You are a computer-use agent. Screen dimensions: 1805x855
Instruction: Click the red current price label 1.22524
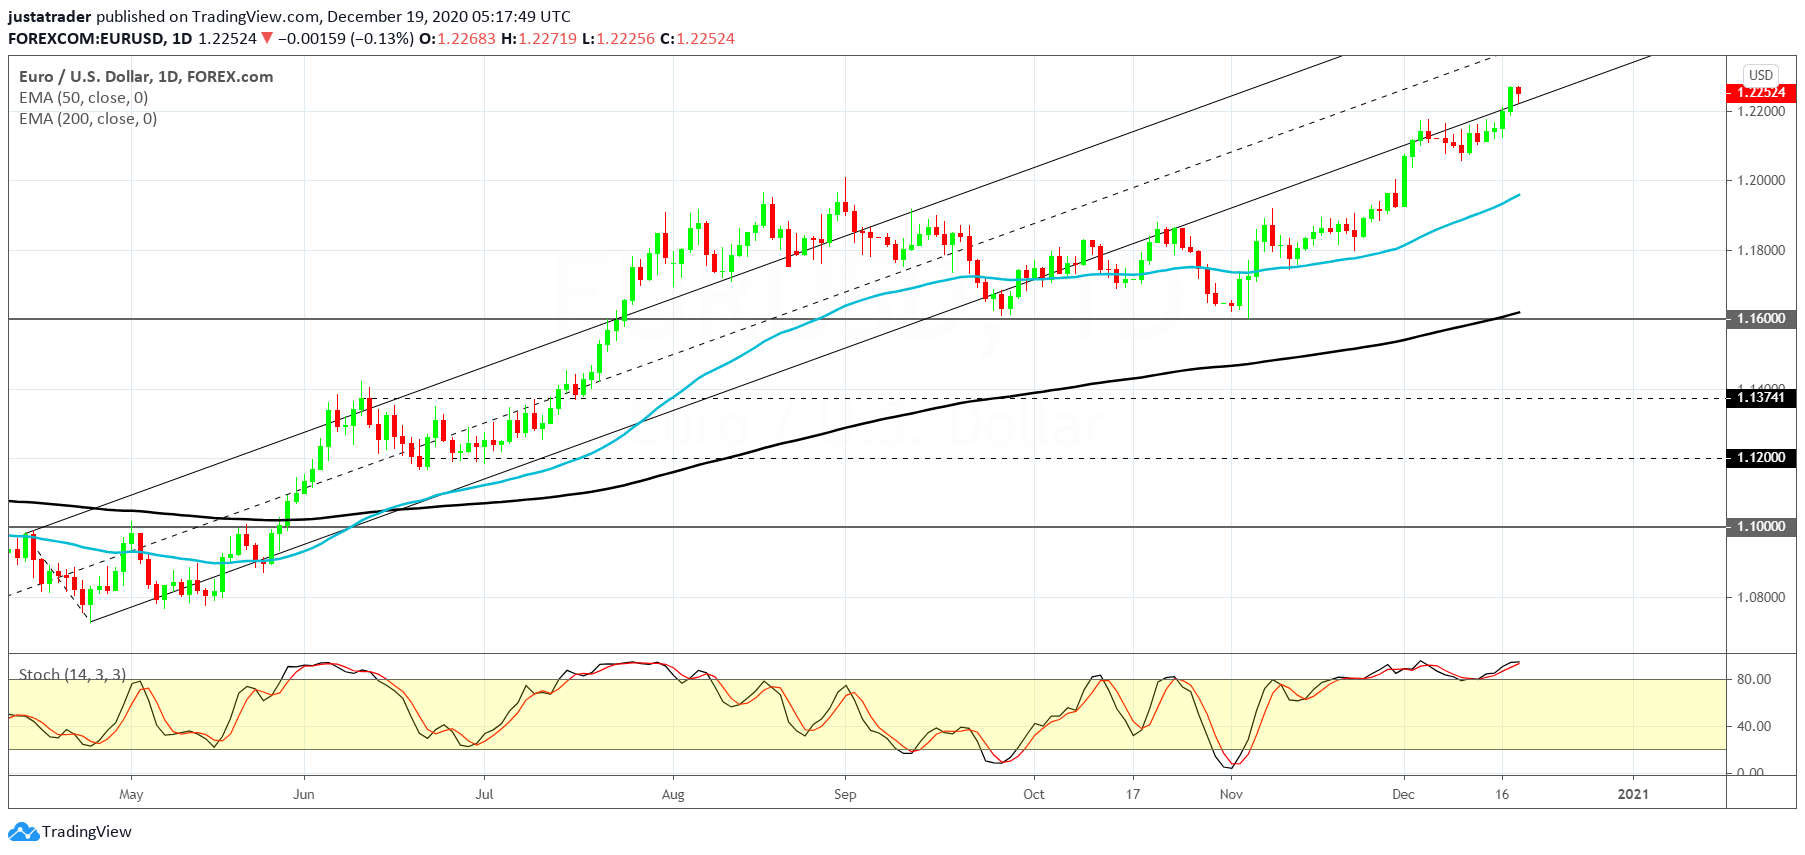click(1761, 93)
